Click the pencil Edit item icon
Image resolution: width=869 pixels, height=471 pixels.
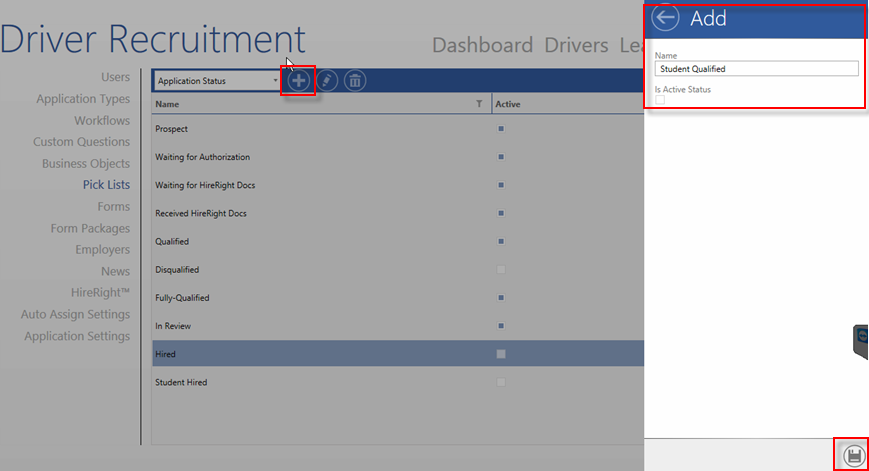tap(327, 81)
